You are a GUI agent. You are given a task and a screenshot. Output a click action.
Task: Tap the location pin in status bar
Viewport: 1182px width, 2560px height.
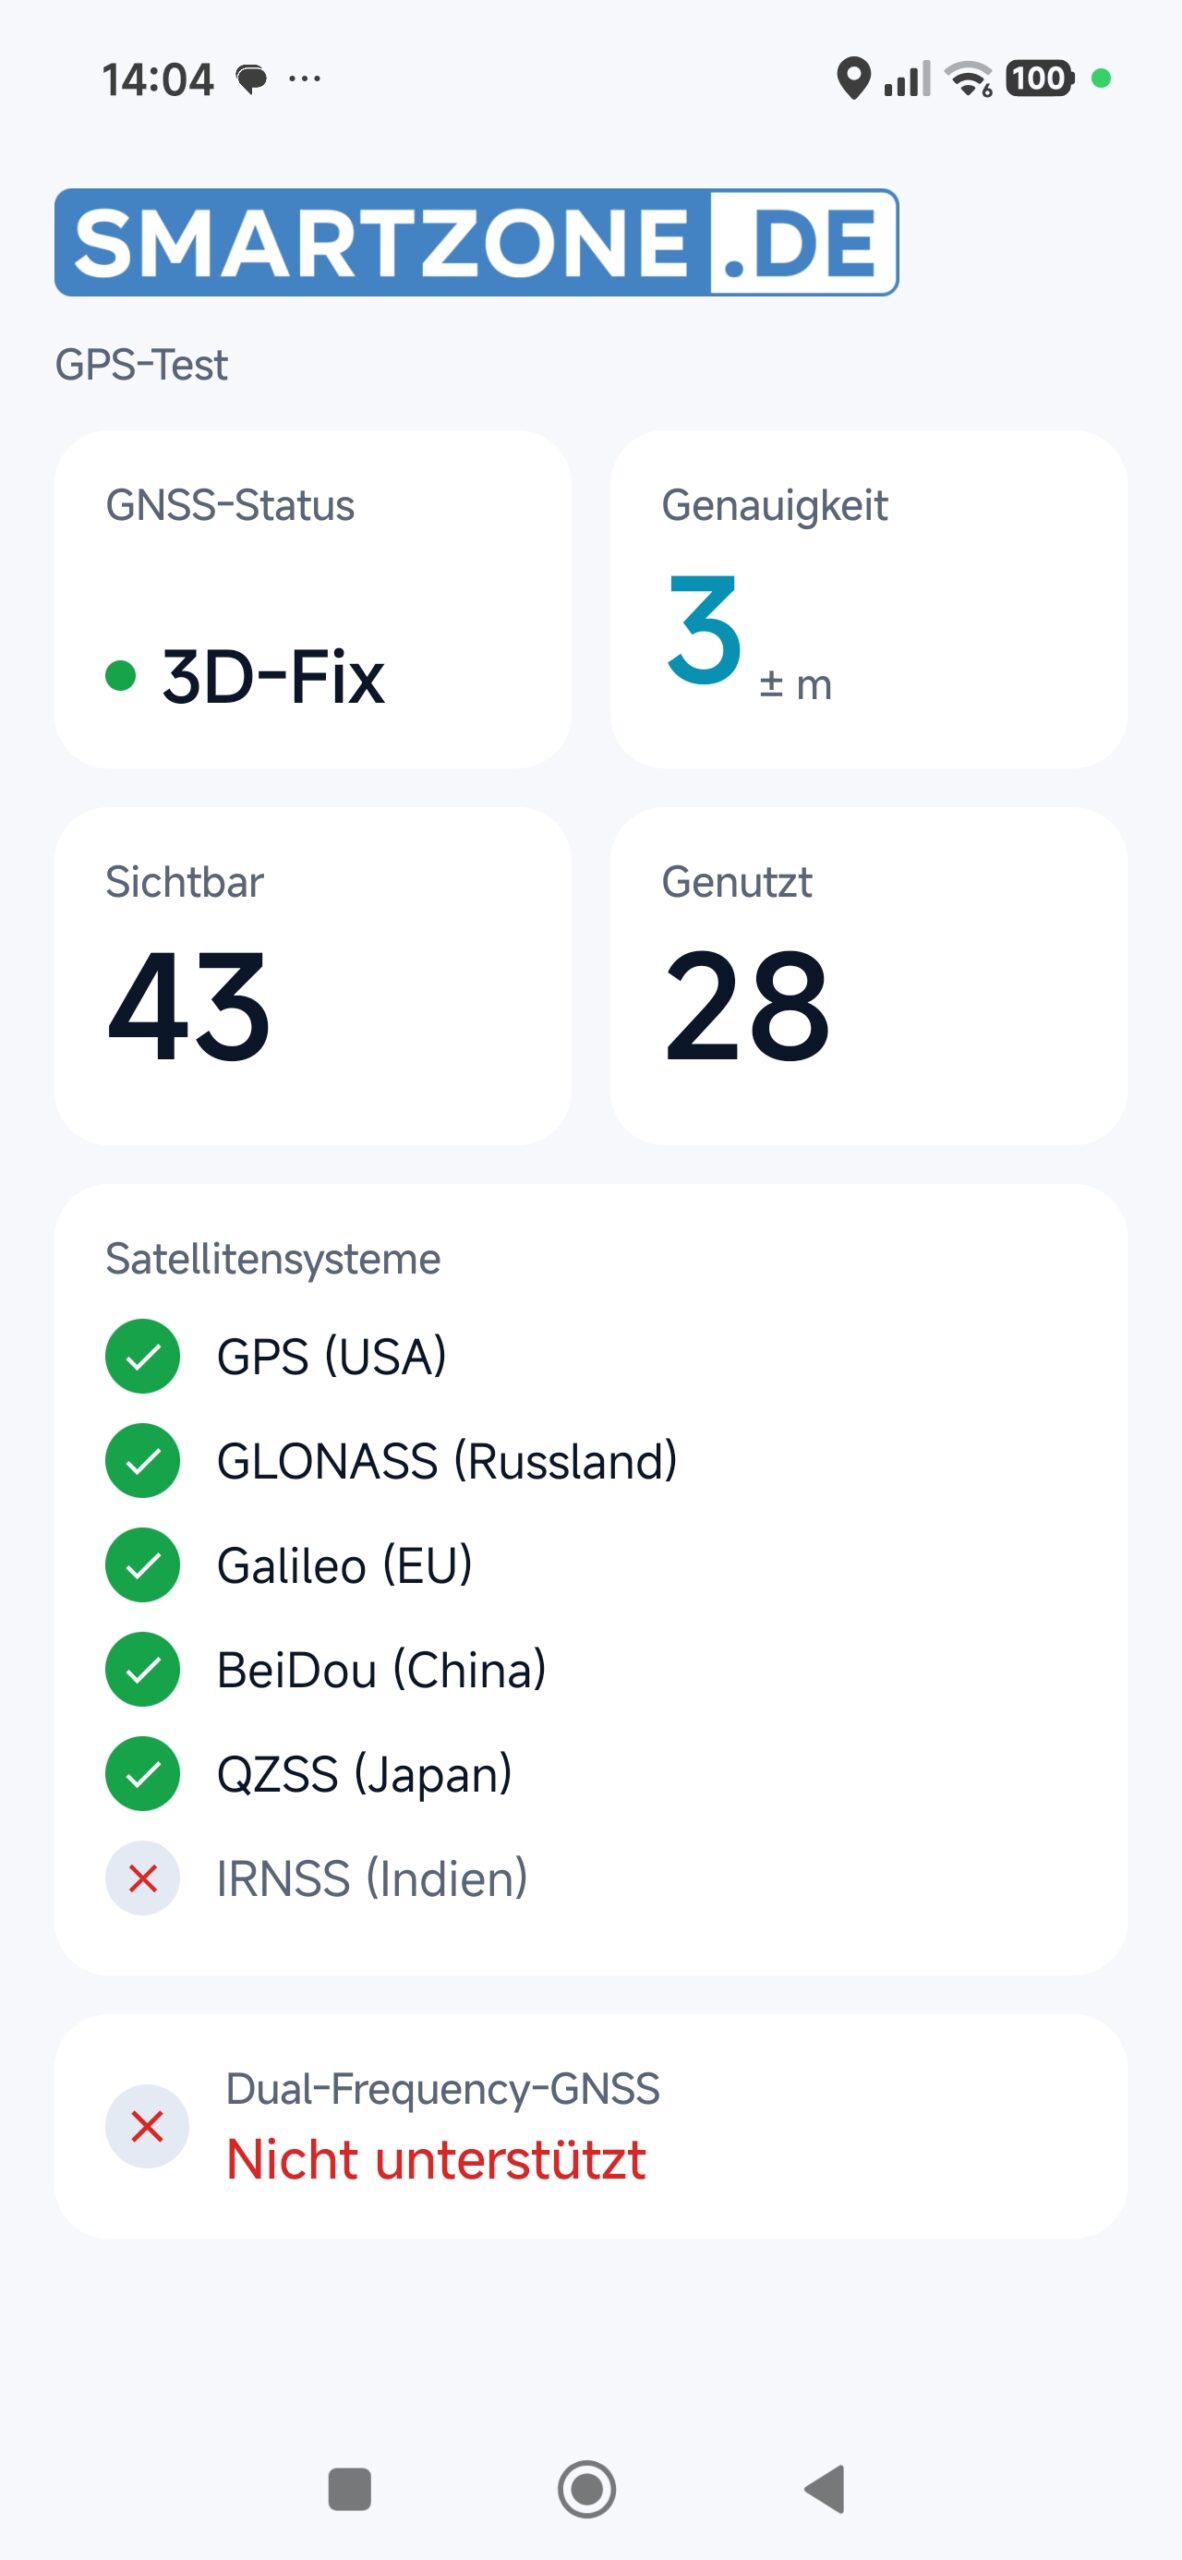tap(853, 78)
